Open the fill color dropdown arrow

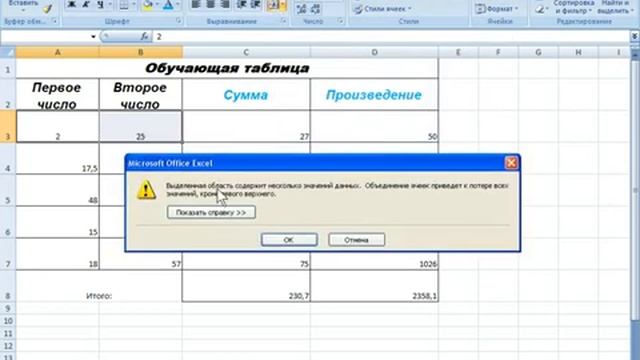tap(157, 4)
